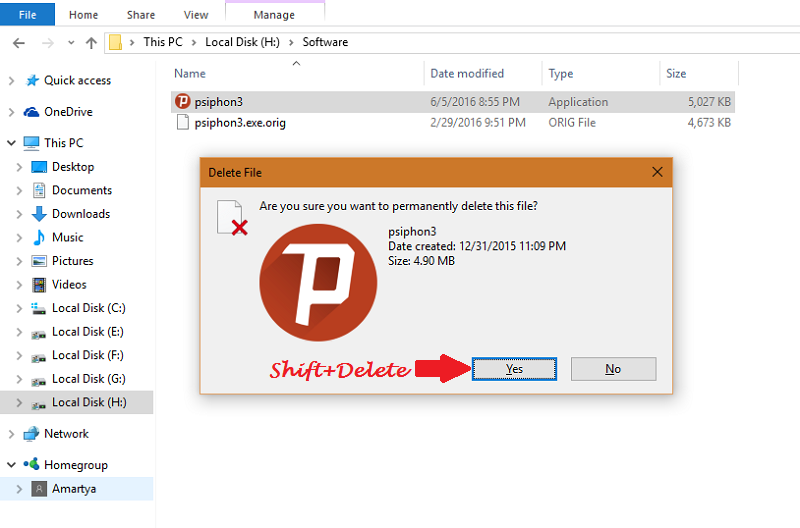Click the This PC monitor icon
The height and width of the screenshot is (528, 800).
pyautogui.click(x=31, y=143)
